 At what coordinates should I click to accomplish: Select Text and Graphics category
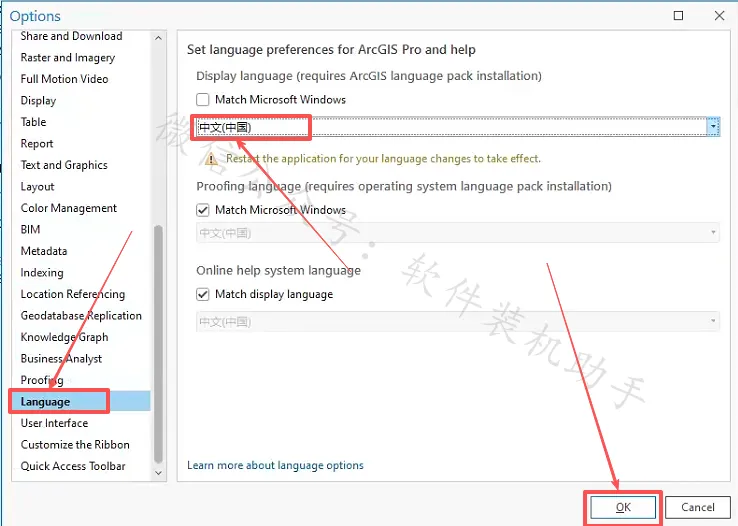pos(64,165)
